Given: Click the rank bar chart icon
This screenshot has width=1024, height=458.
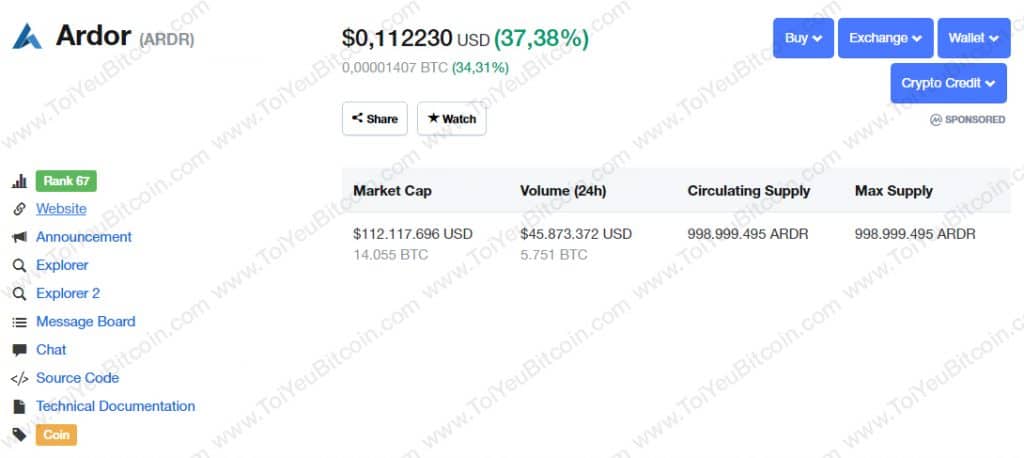Looking at the screenshot, I should click(x=19, y=181).
